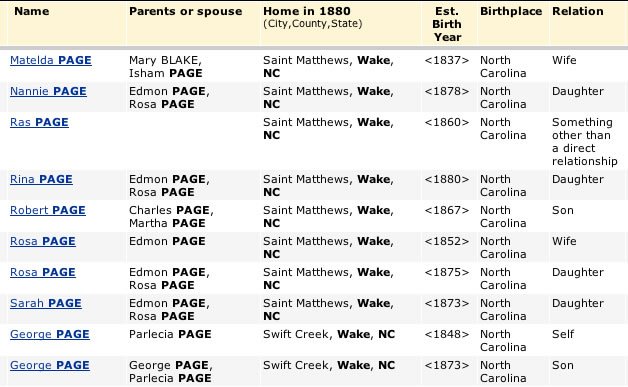Image resolution: width=628 pixels, height=387 pixels.
Task: Open George PAGE link born 1848
Action: [50, 334]
